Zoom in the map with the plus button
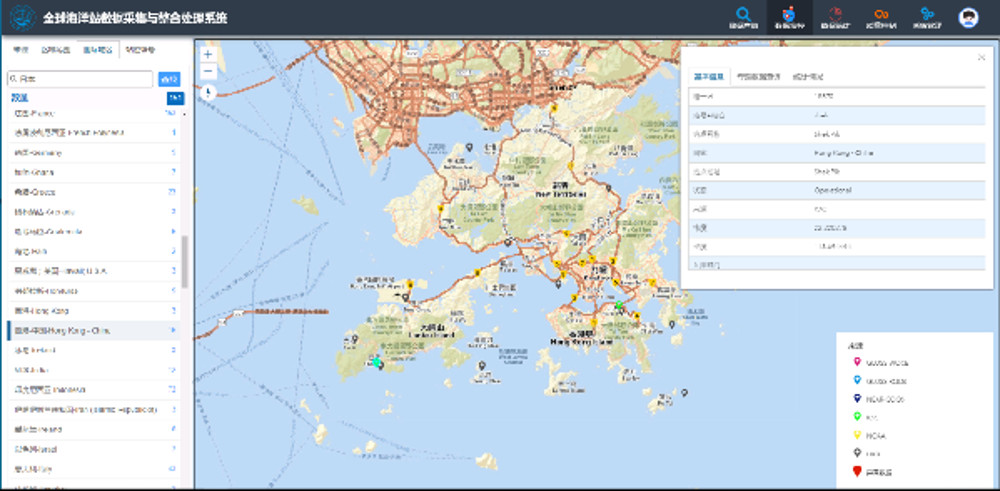The image size is (1000, 491). coord(207,54)
